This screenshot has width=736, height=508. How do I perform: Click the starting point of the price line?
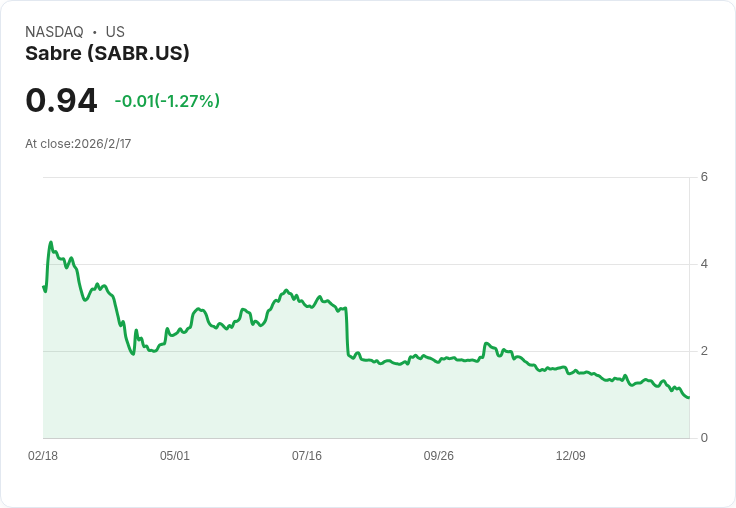[x=43, y=287]
